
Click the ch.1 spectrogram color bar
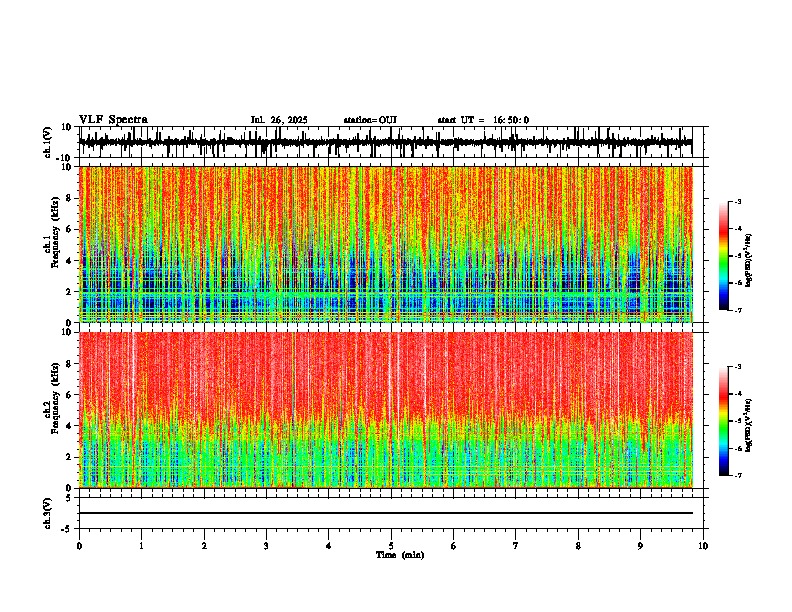(723, 256)
